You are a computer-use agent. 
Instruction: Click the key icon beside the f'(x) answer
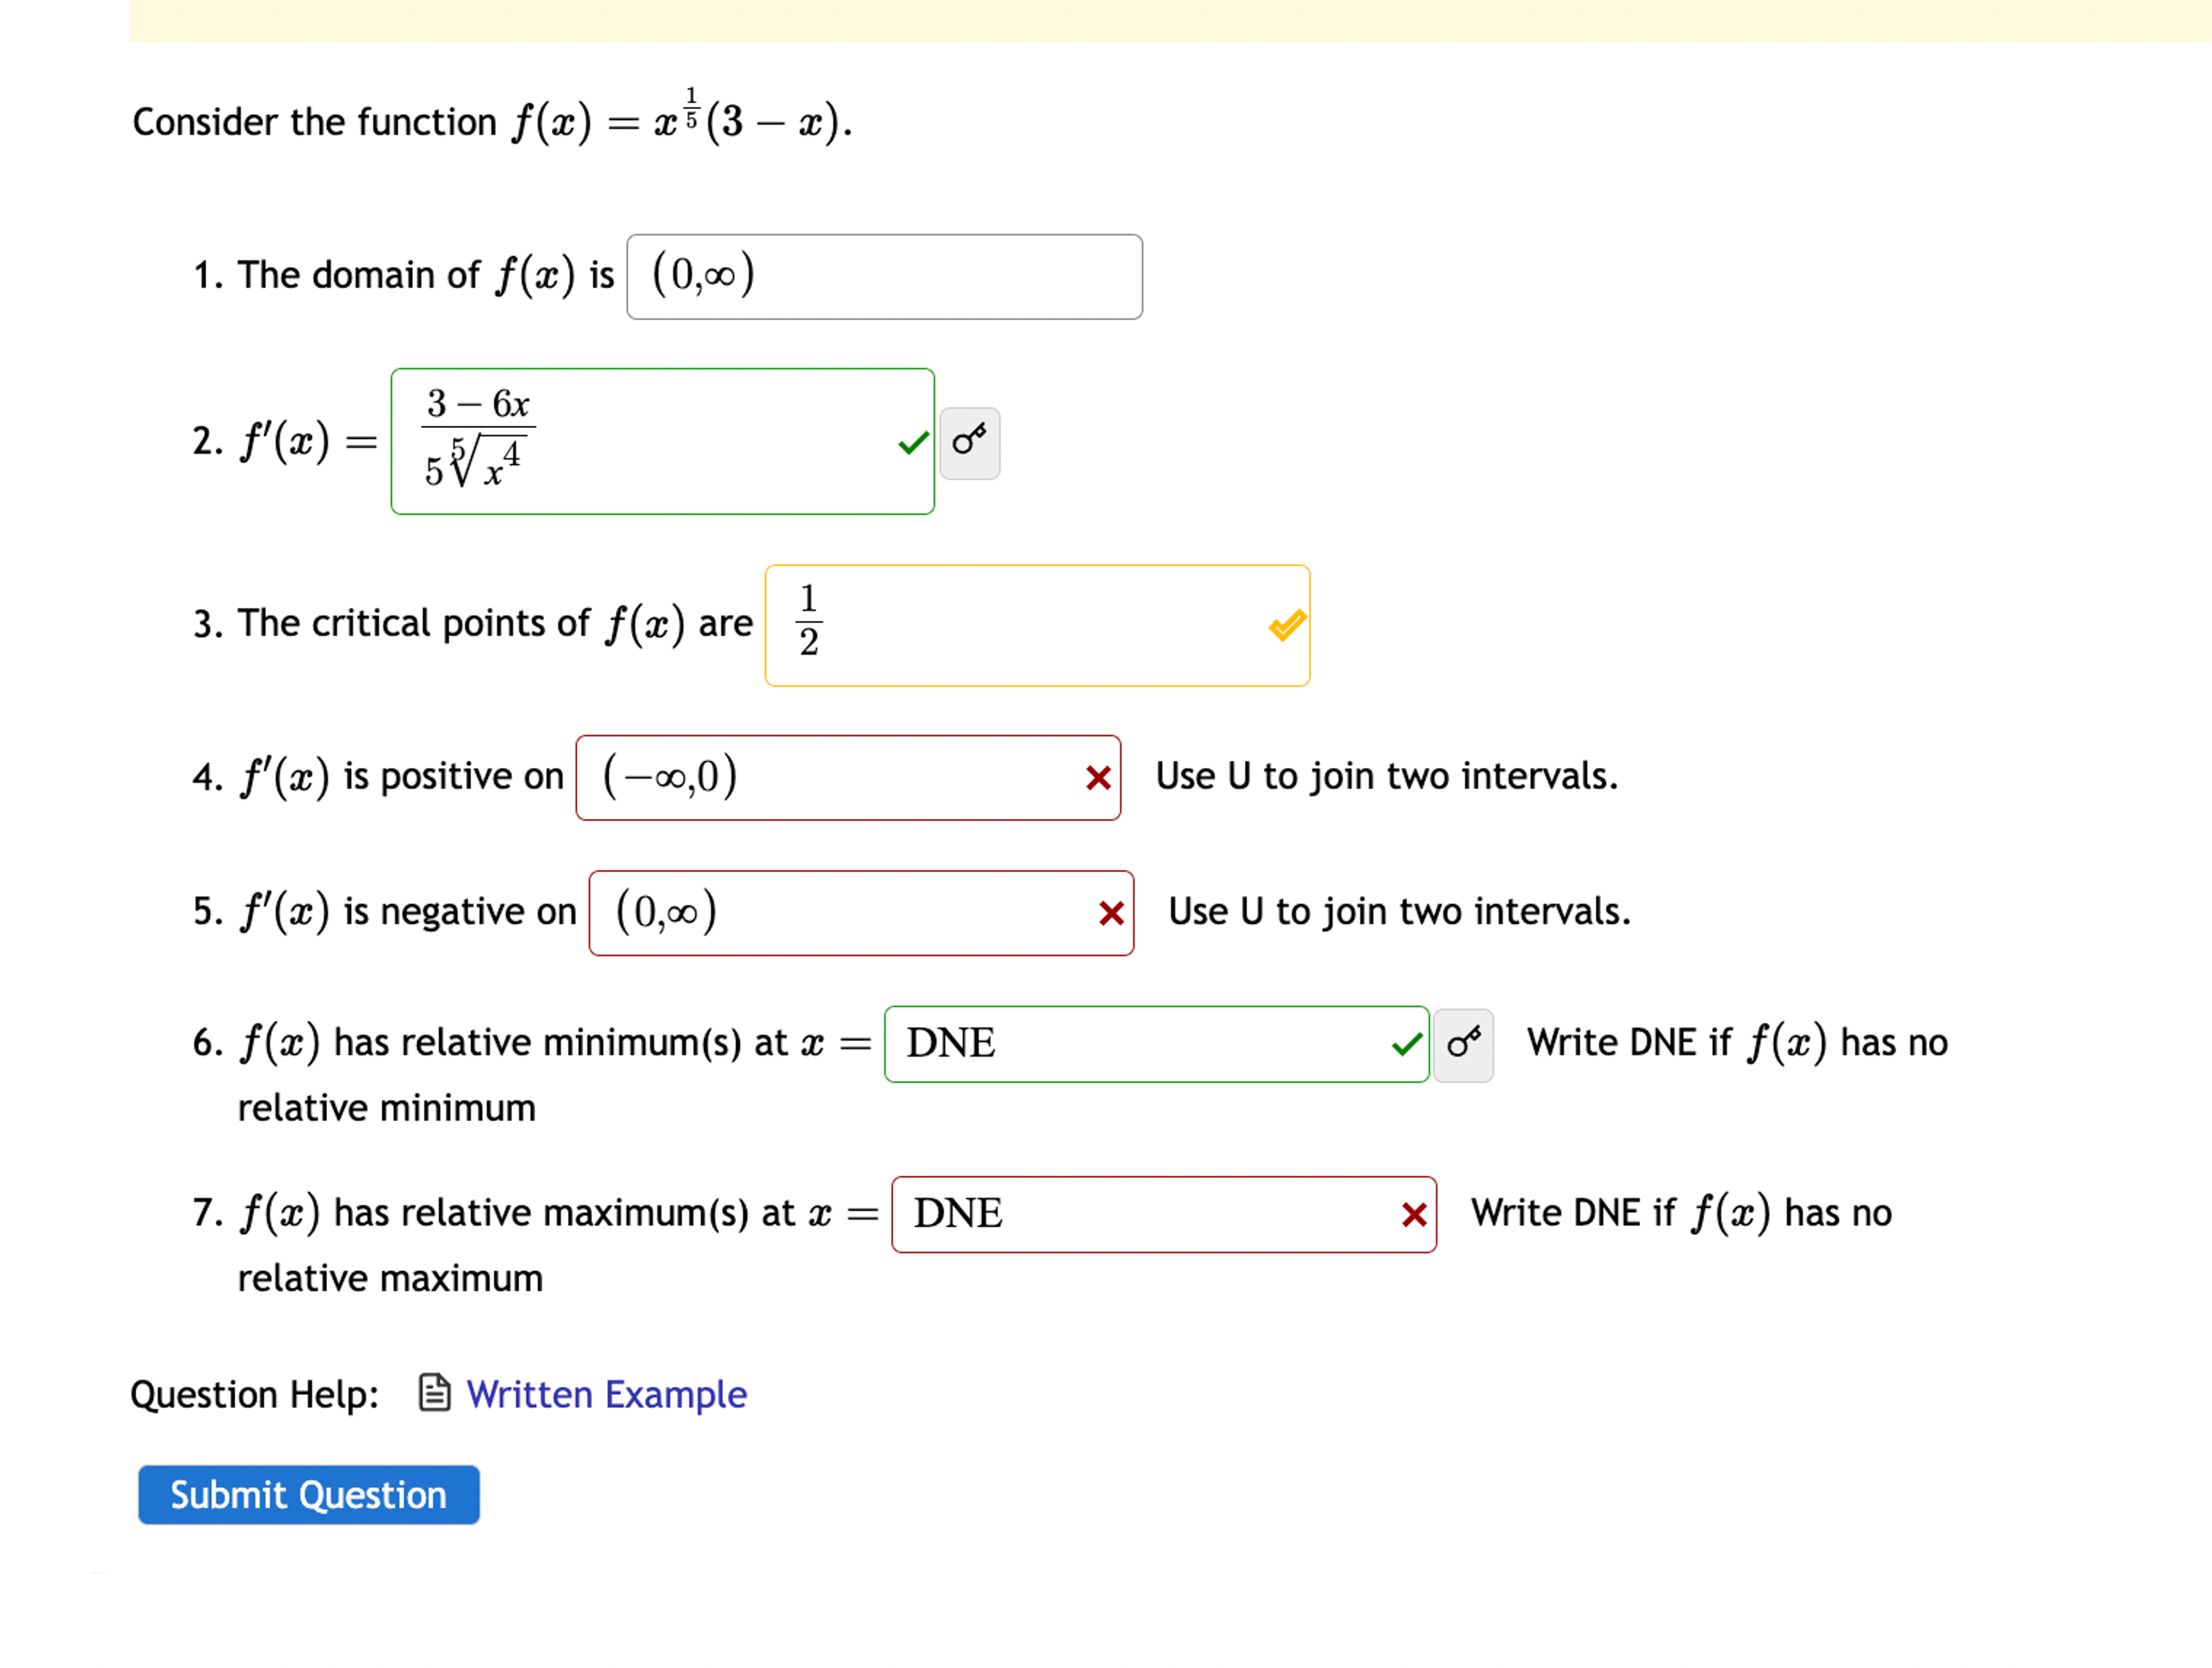[969, 443]
